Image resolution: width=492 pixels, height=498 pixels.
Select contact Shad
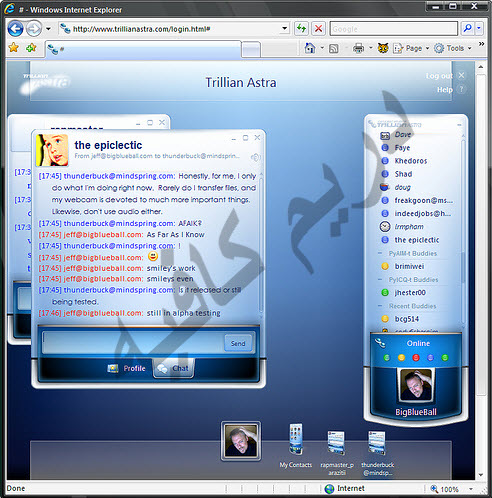403,174
